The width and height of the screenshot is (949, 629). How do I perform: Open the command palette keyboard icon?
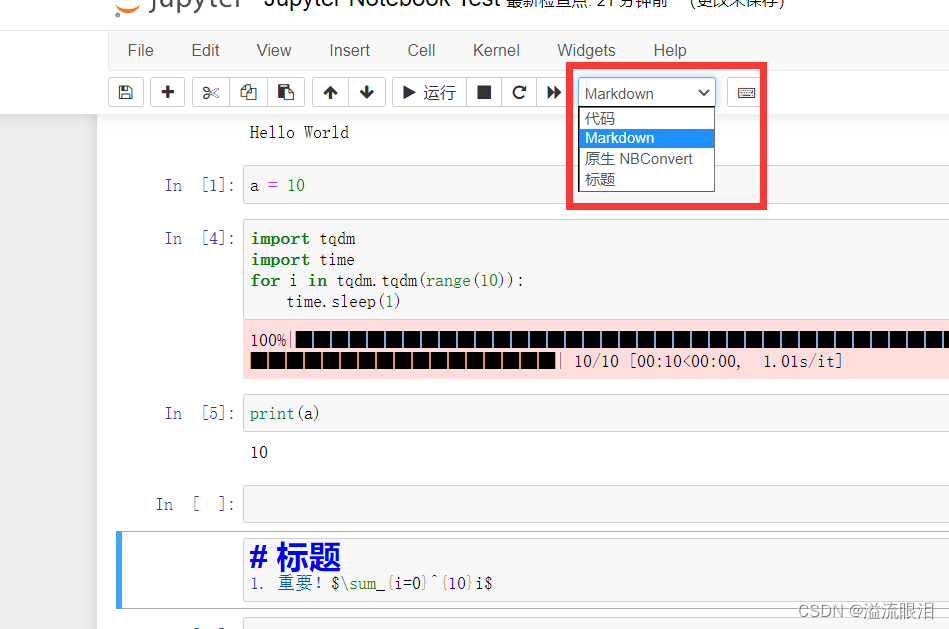click(746, 92)
